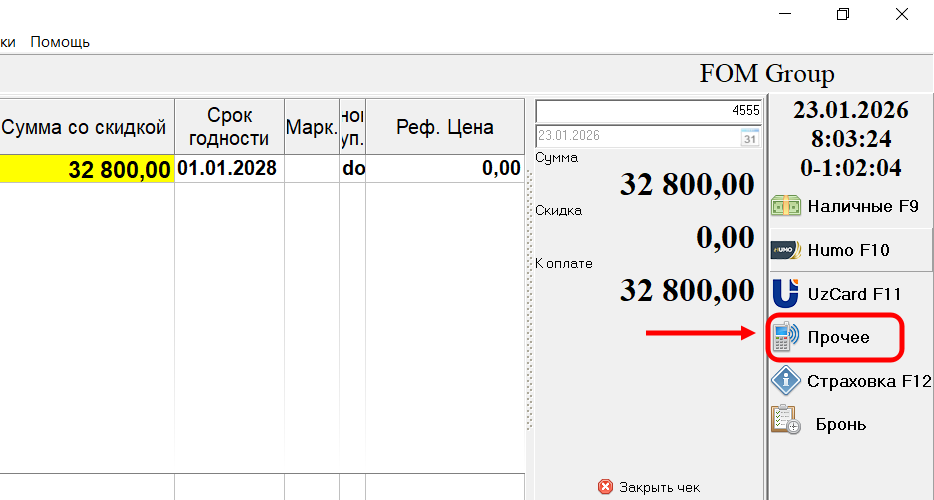Screen dimensions: 934x500
Task: Click the Срок годности column header
Action: (x=229, y=127)
